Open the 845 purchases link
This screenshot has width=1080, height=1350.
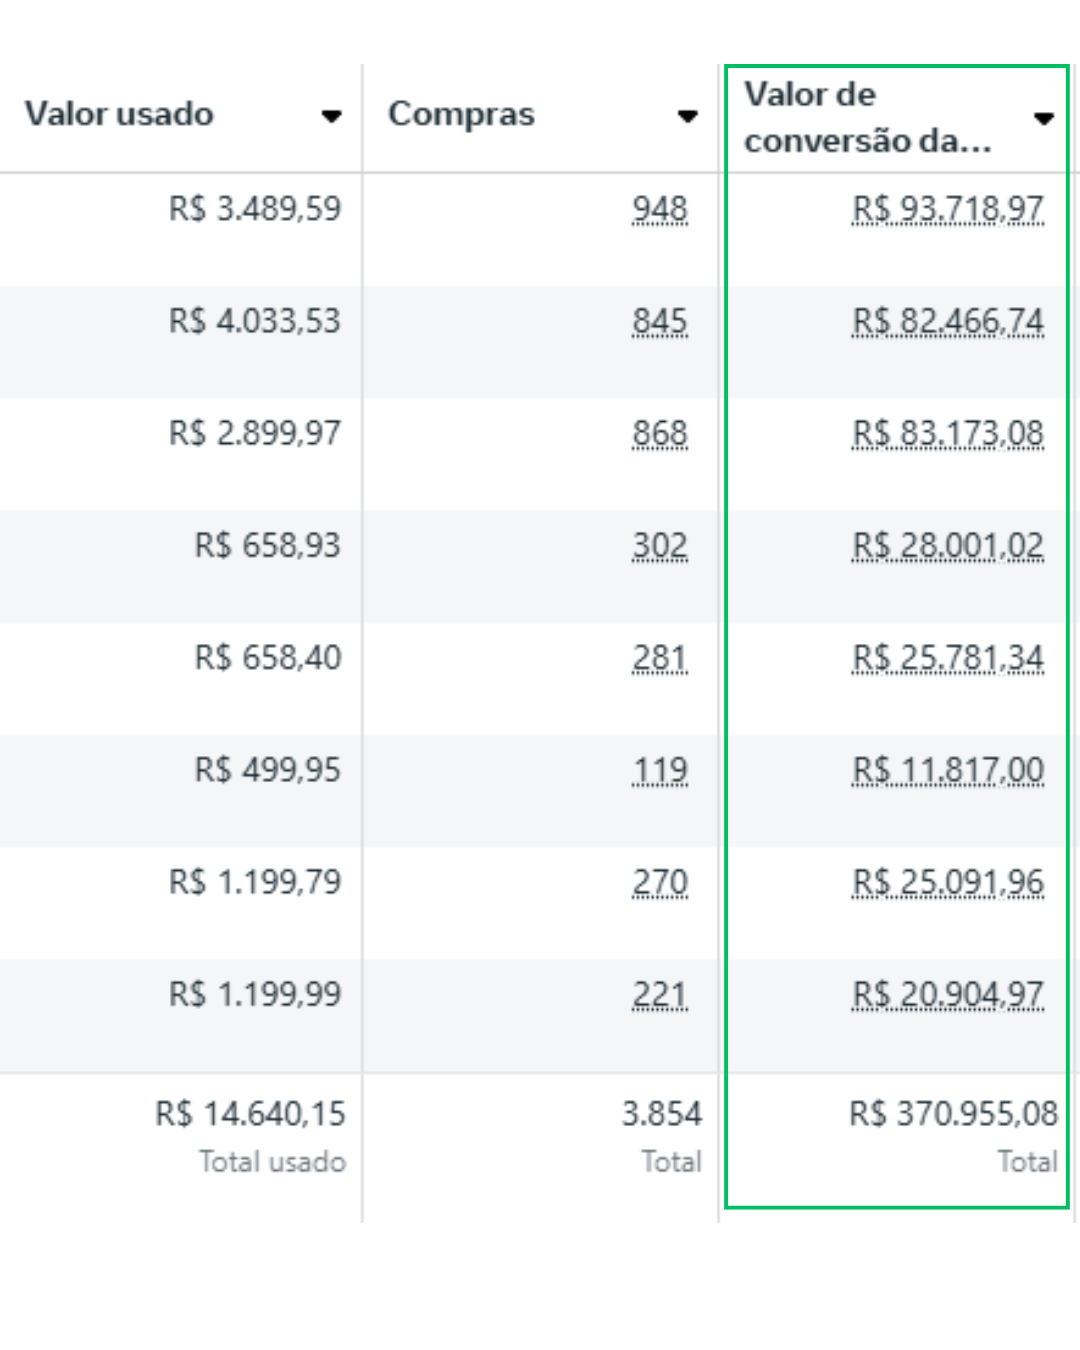[x=660, y=321]
